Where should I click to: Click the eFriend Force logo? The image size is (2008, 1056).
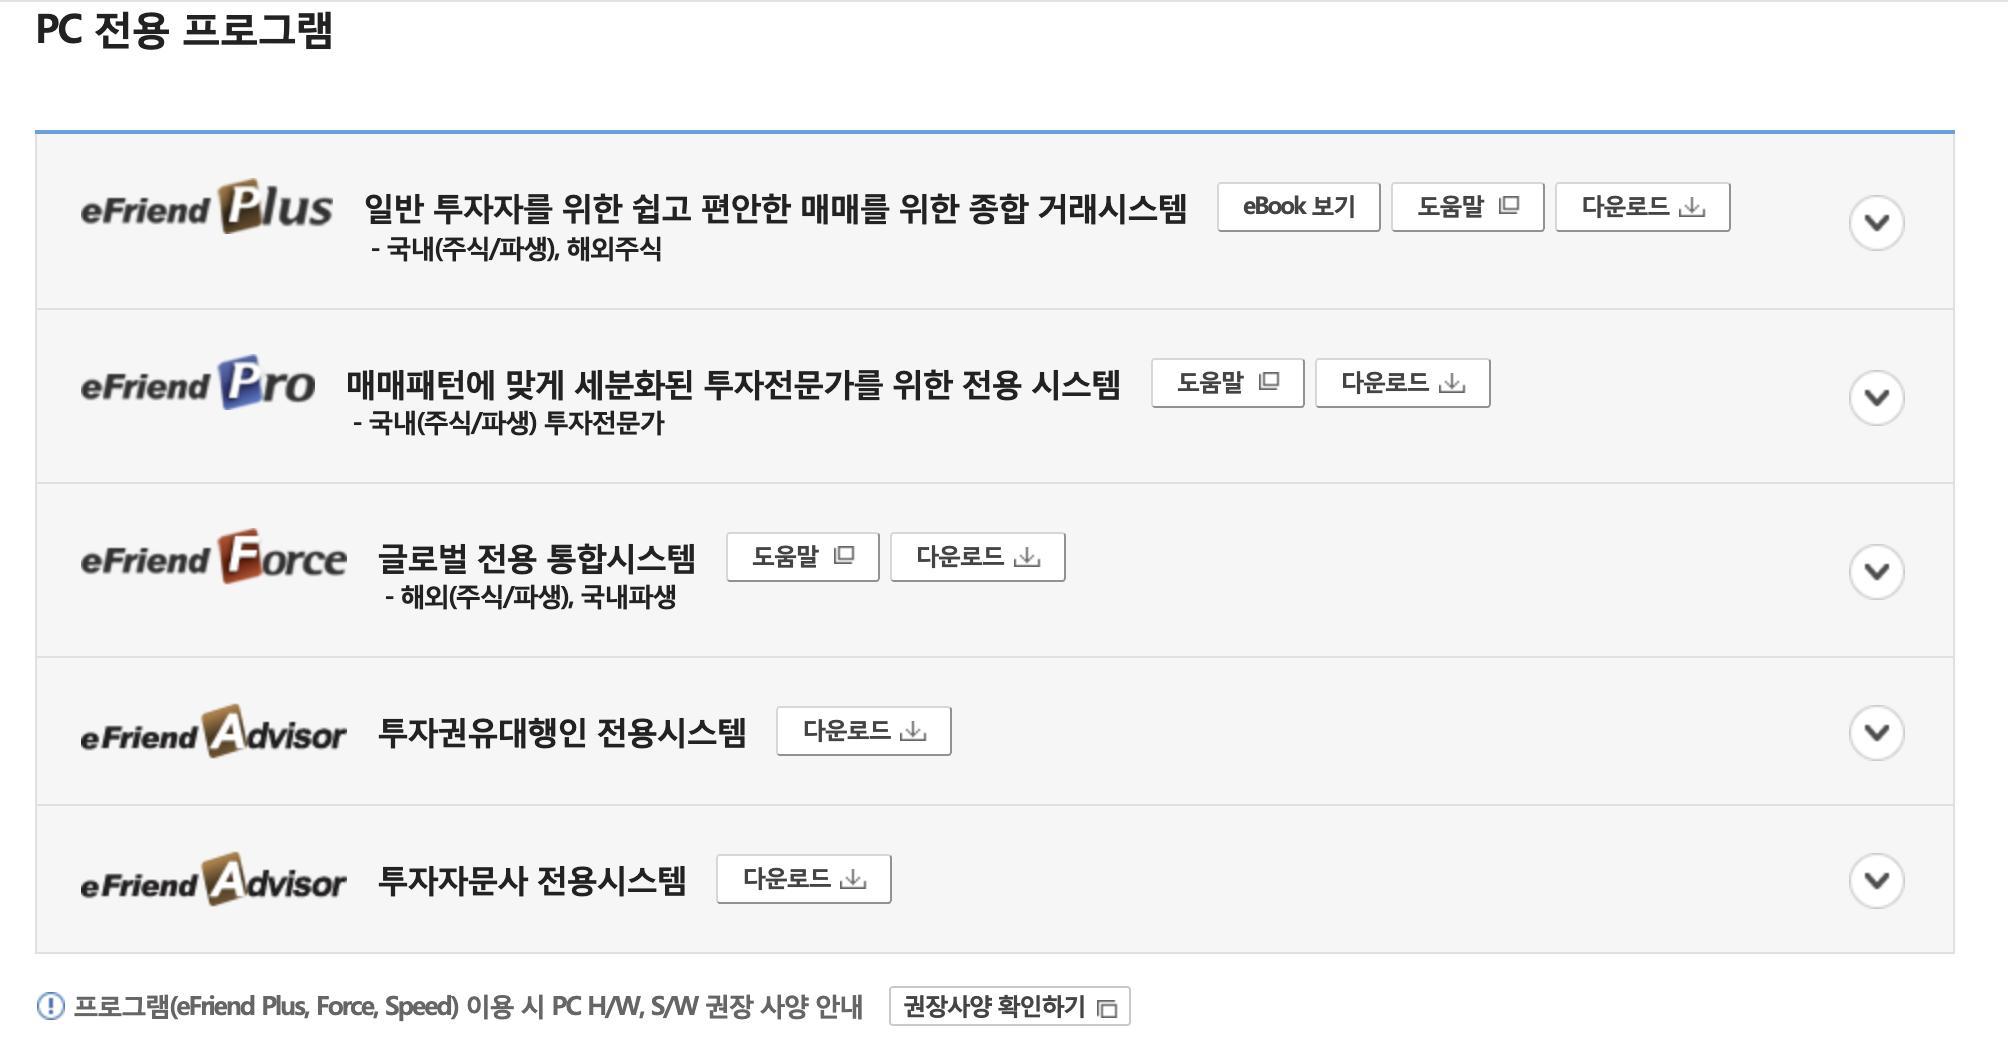[213, 557]
